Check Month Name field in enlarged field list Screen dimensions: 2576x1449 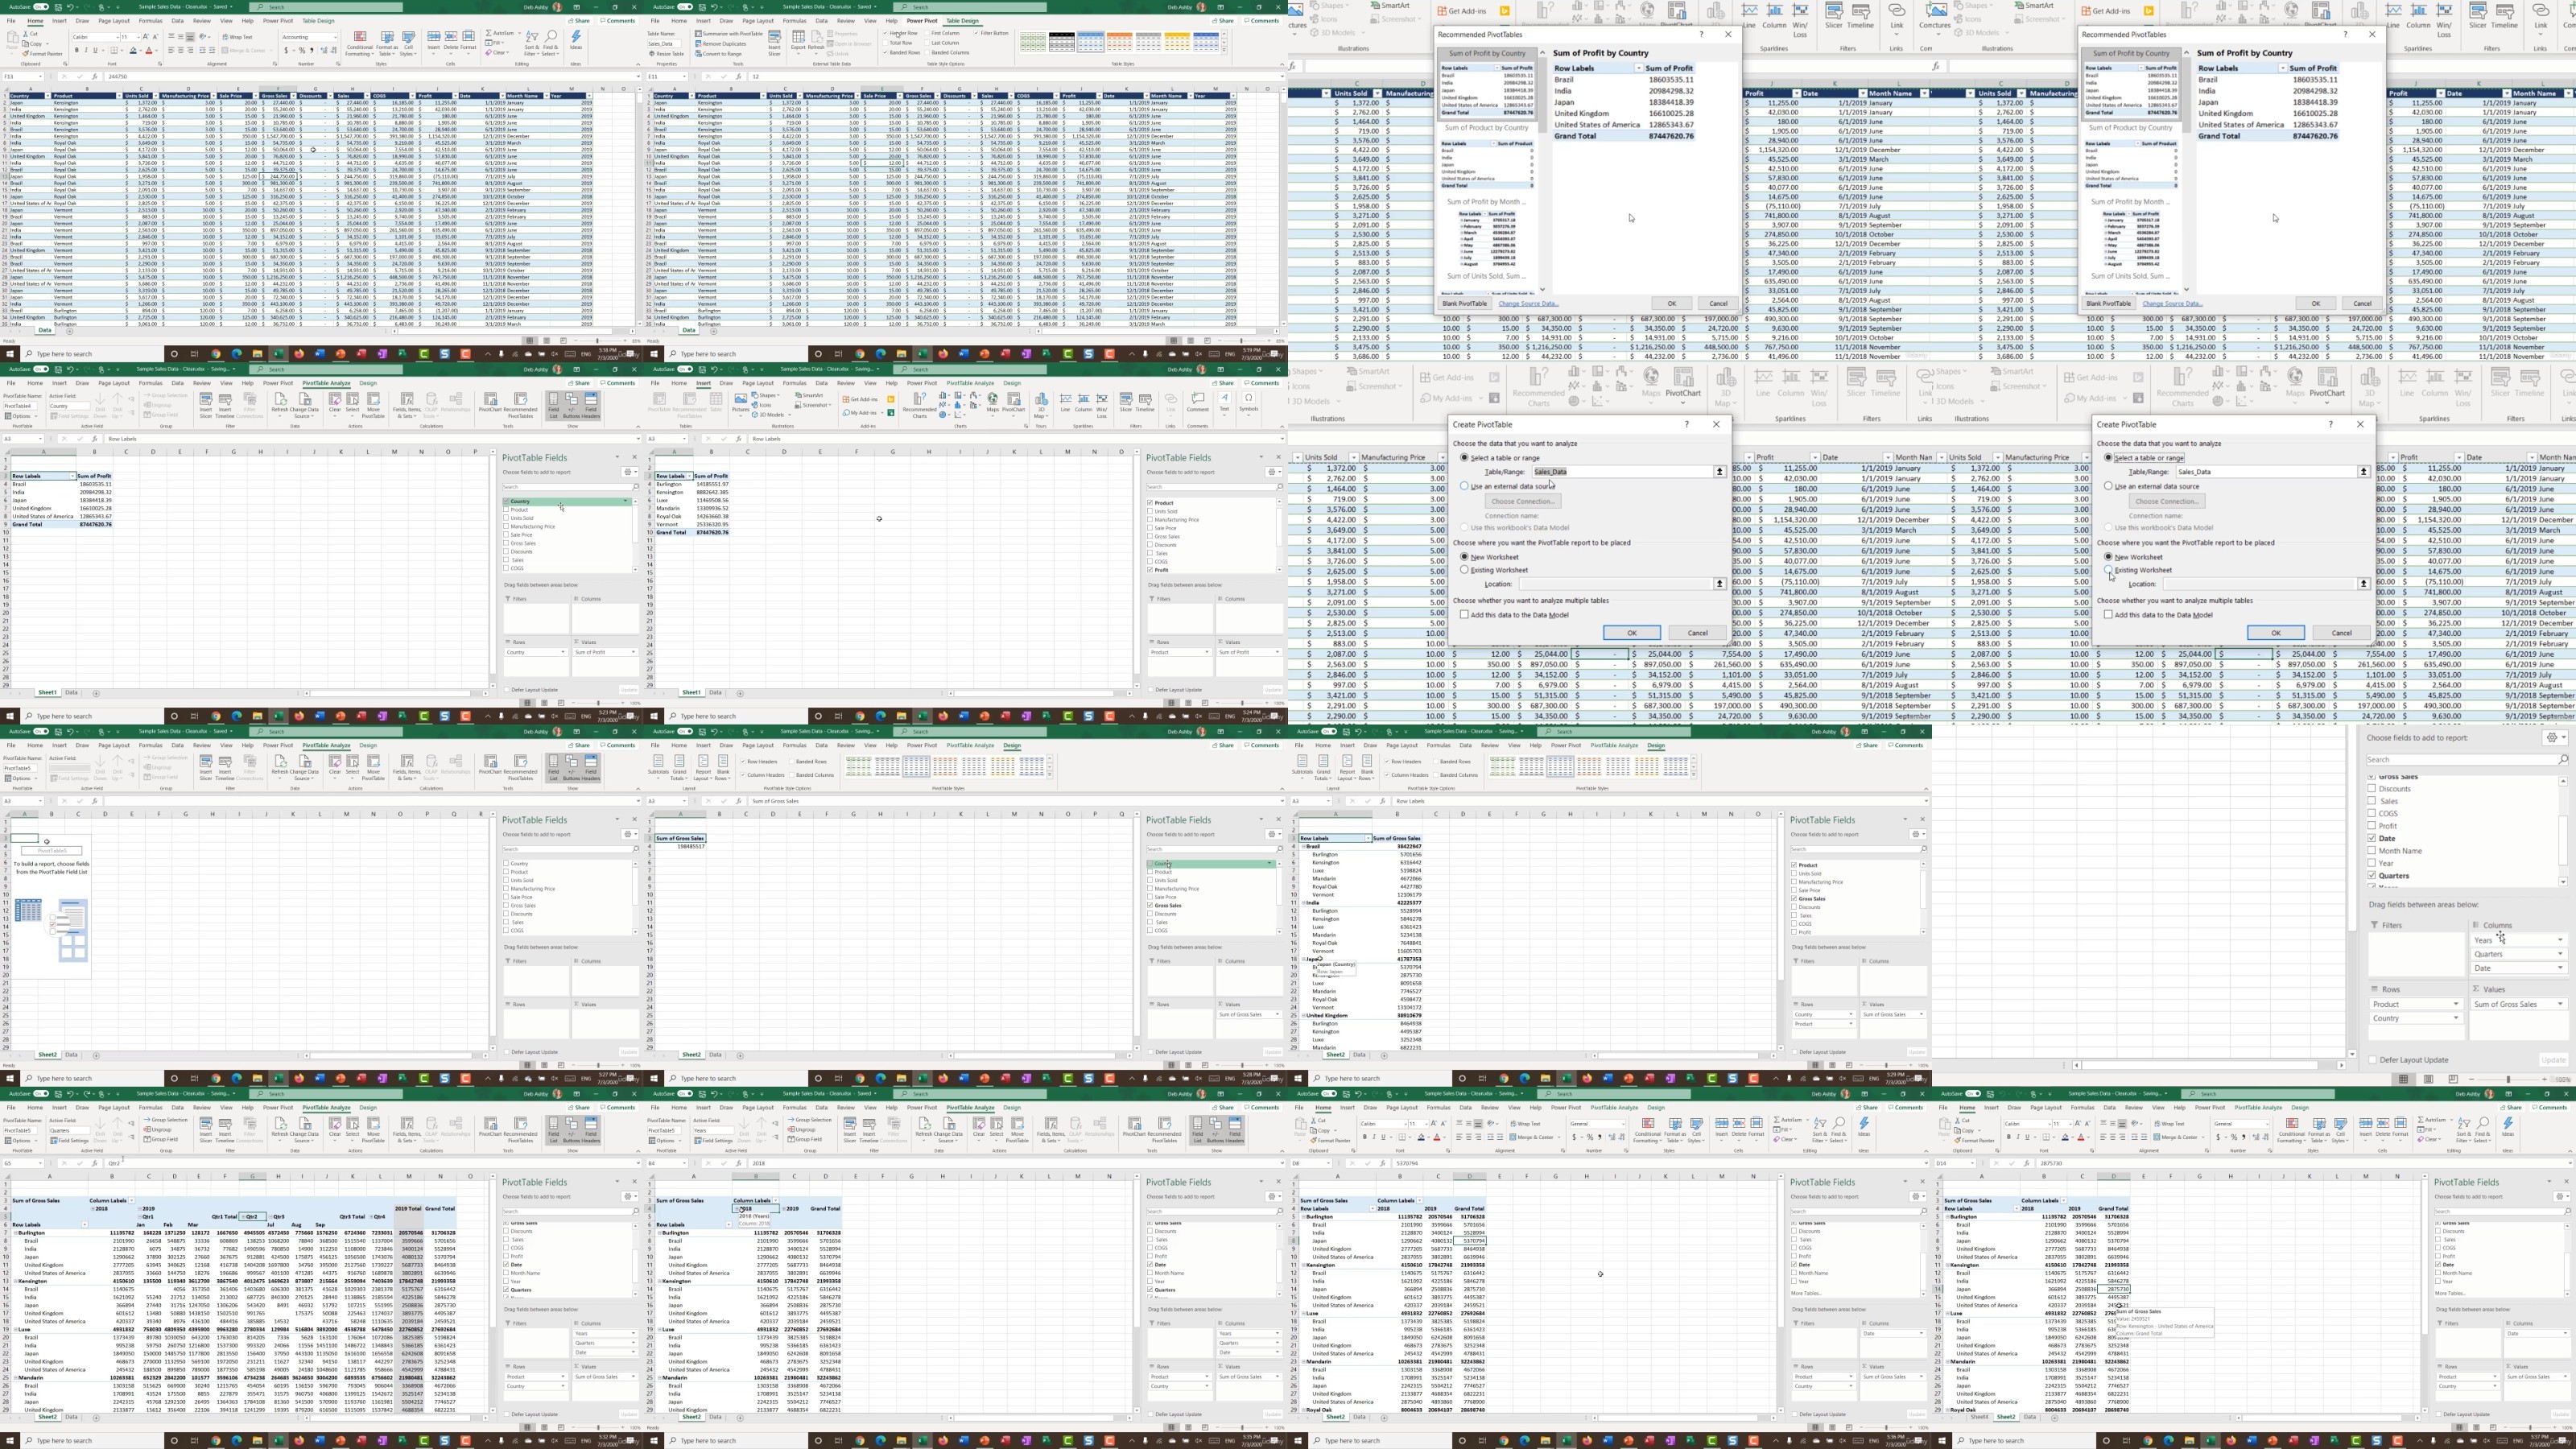click(x=2371, y=851)
